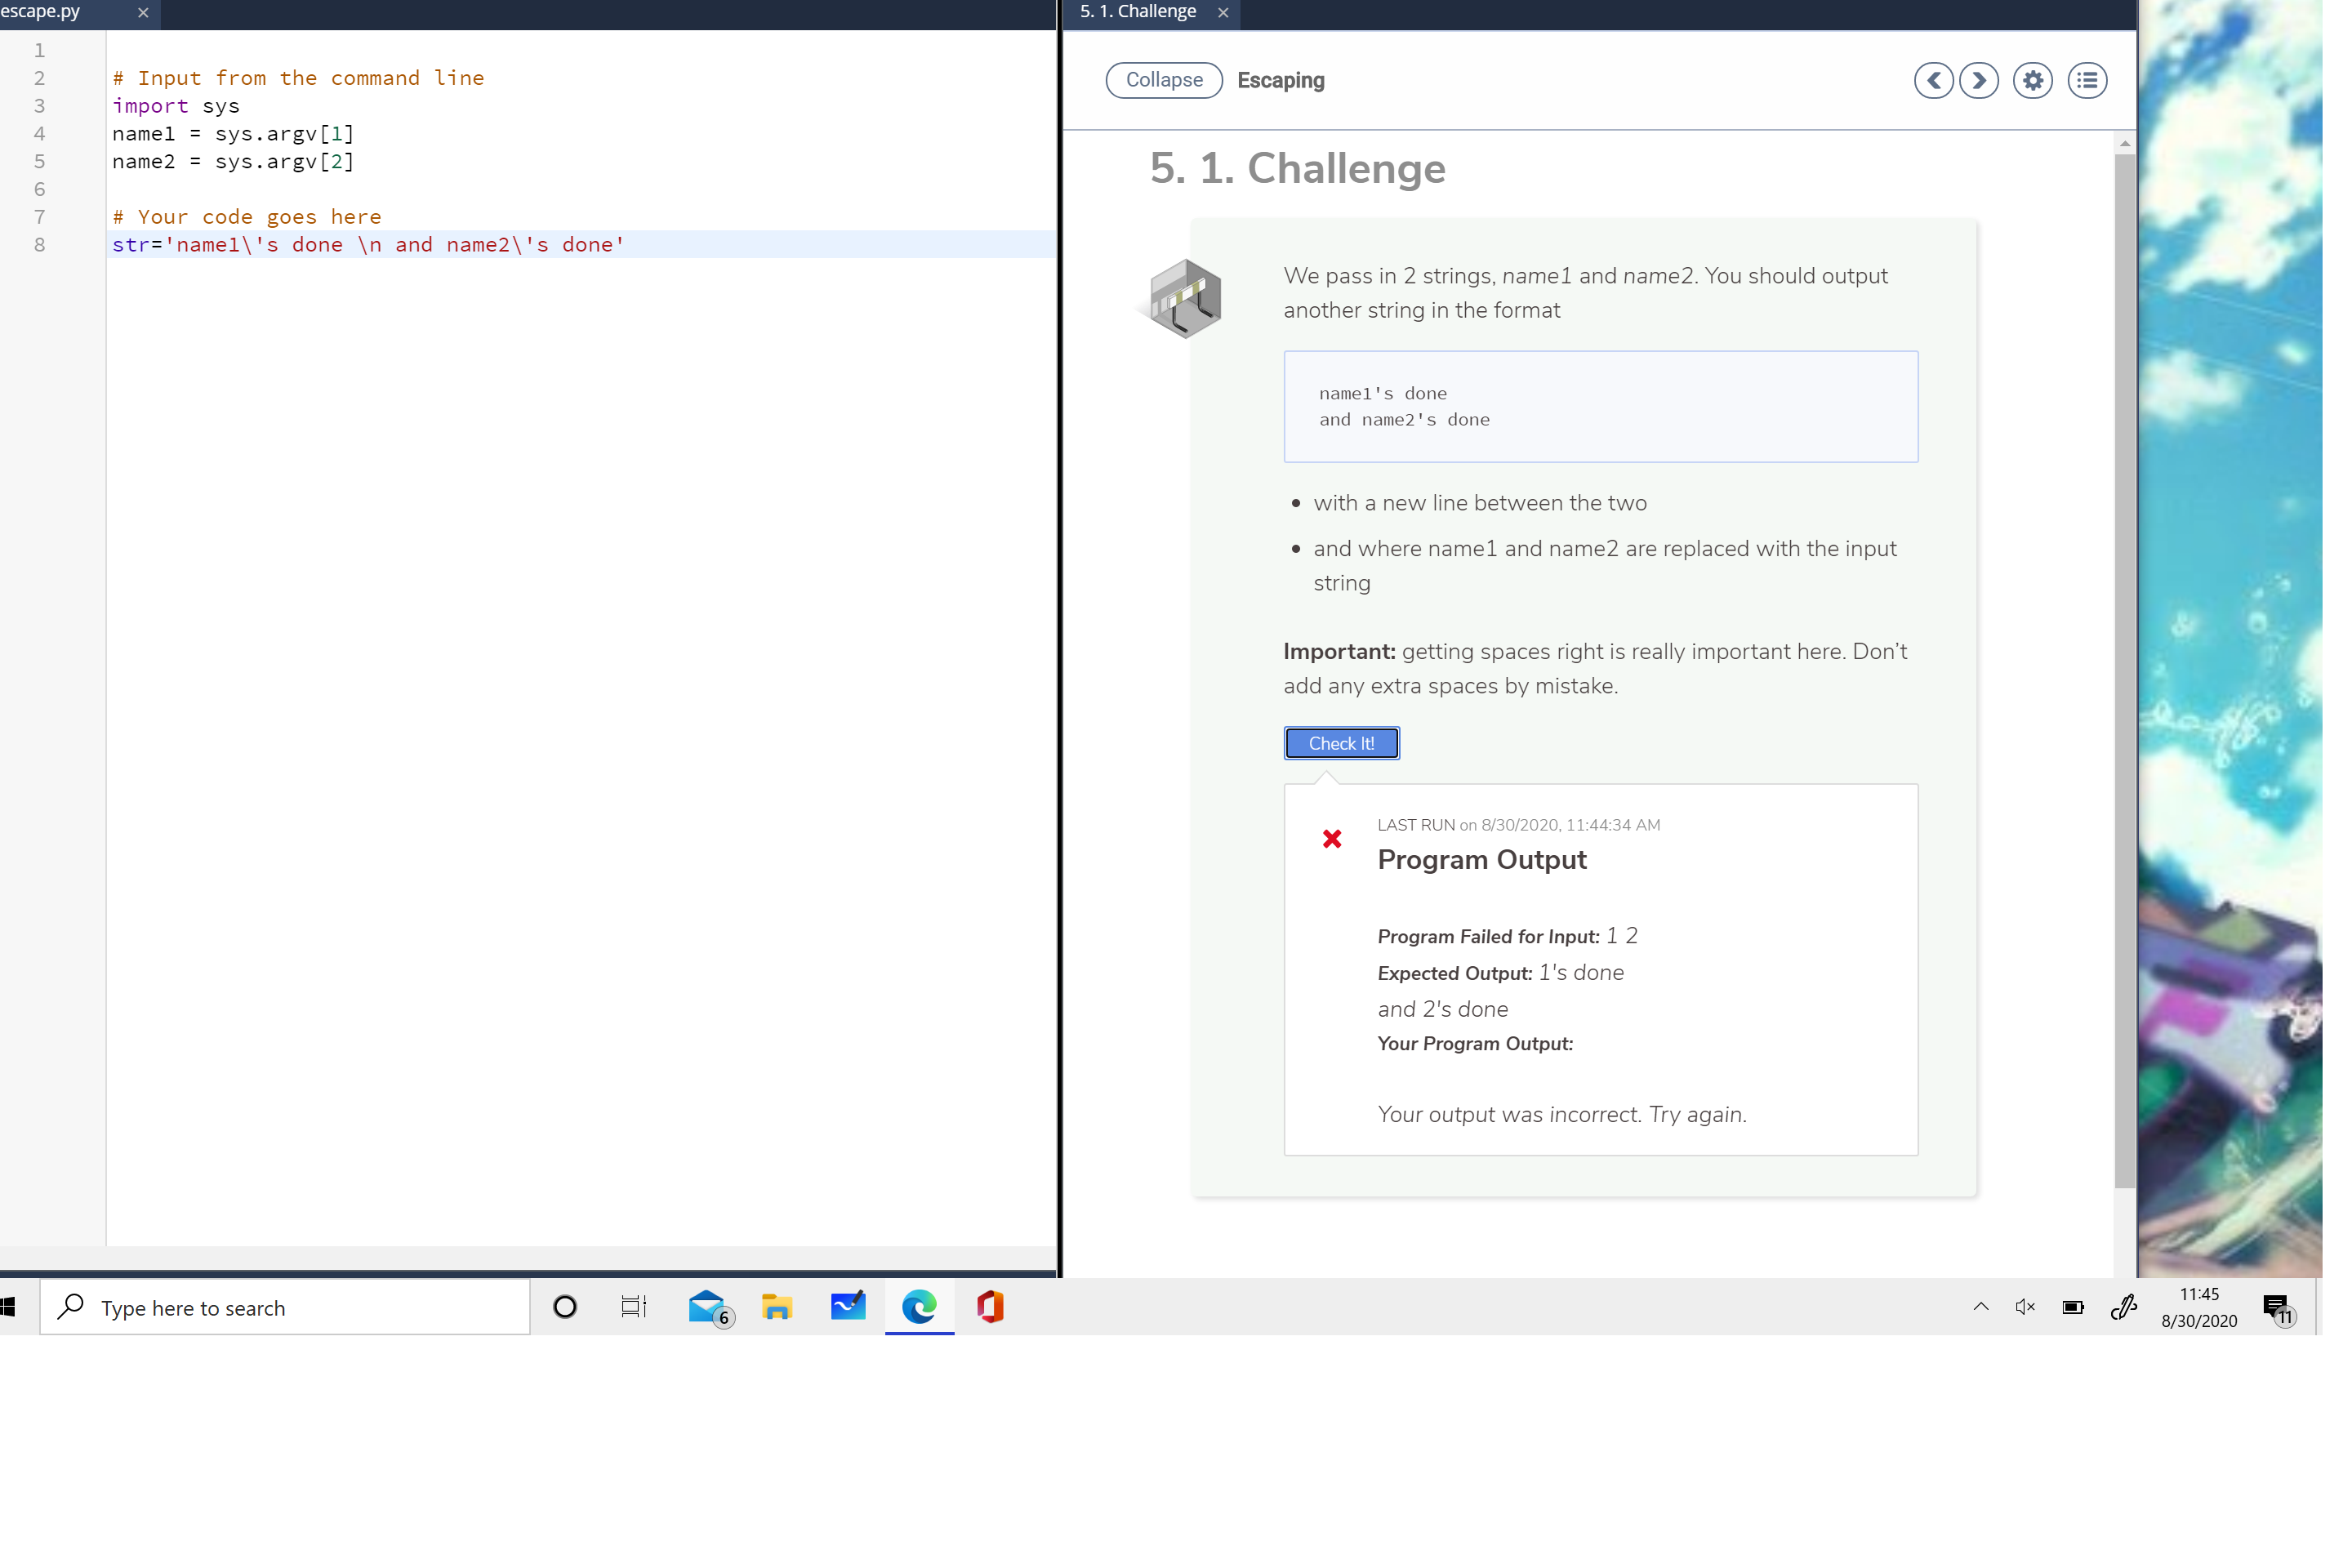Screen dimensions: 2352x1568
Task: Open Cortana from the taskbar
Action: click(x=565, y=1307)
